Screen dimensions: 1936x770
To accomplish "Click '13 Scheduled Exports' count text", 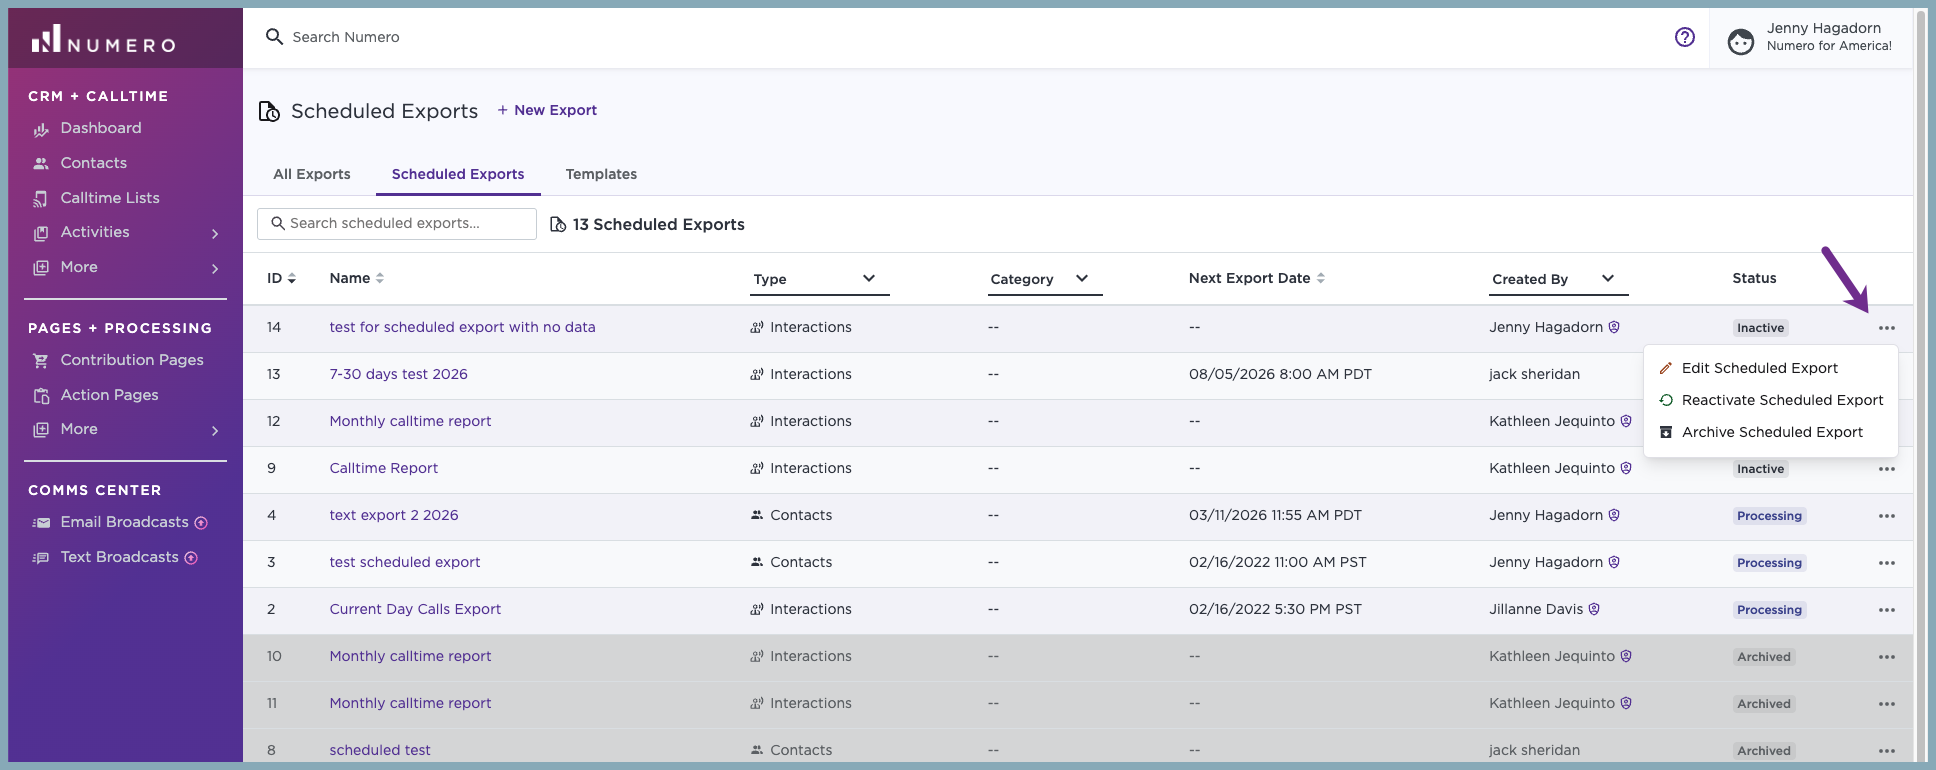I will [x=658, y=225].
